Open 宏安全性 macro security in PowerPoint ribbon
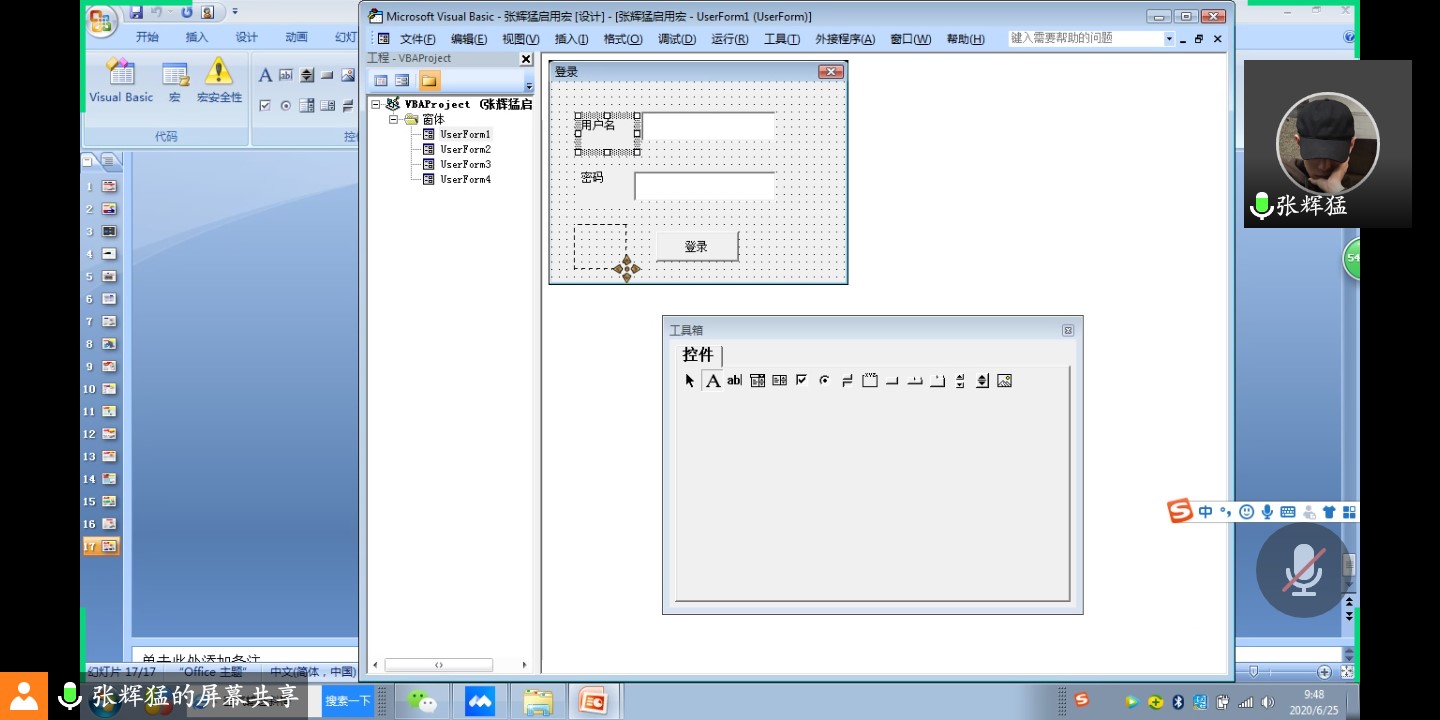 coord(219,82)
